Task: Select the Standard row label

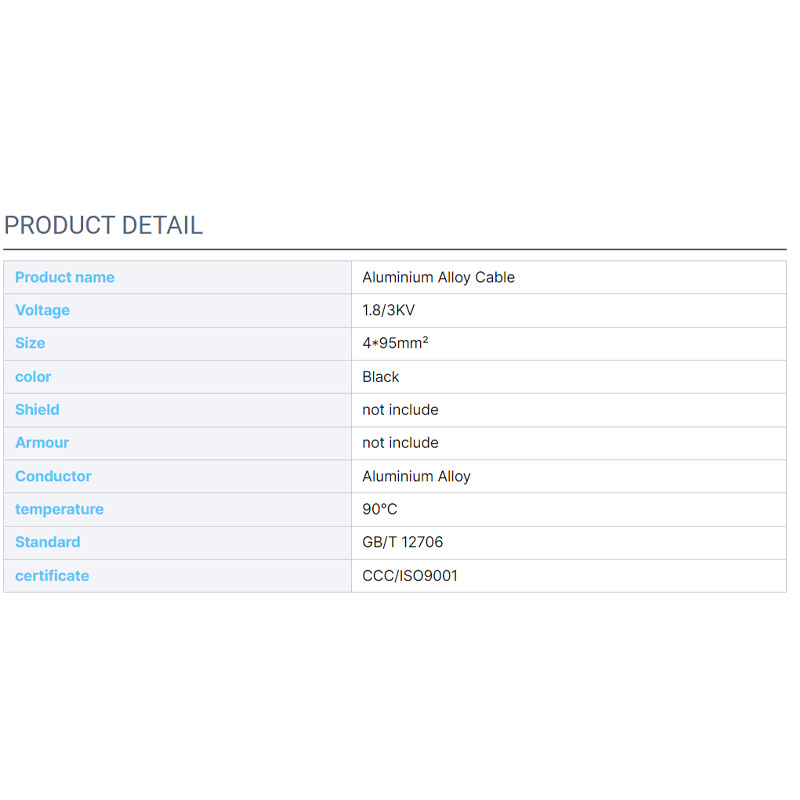Action: click(x=47, y=542)
